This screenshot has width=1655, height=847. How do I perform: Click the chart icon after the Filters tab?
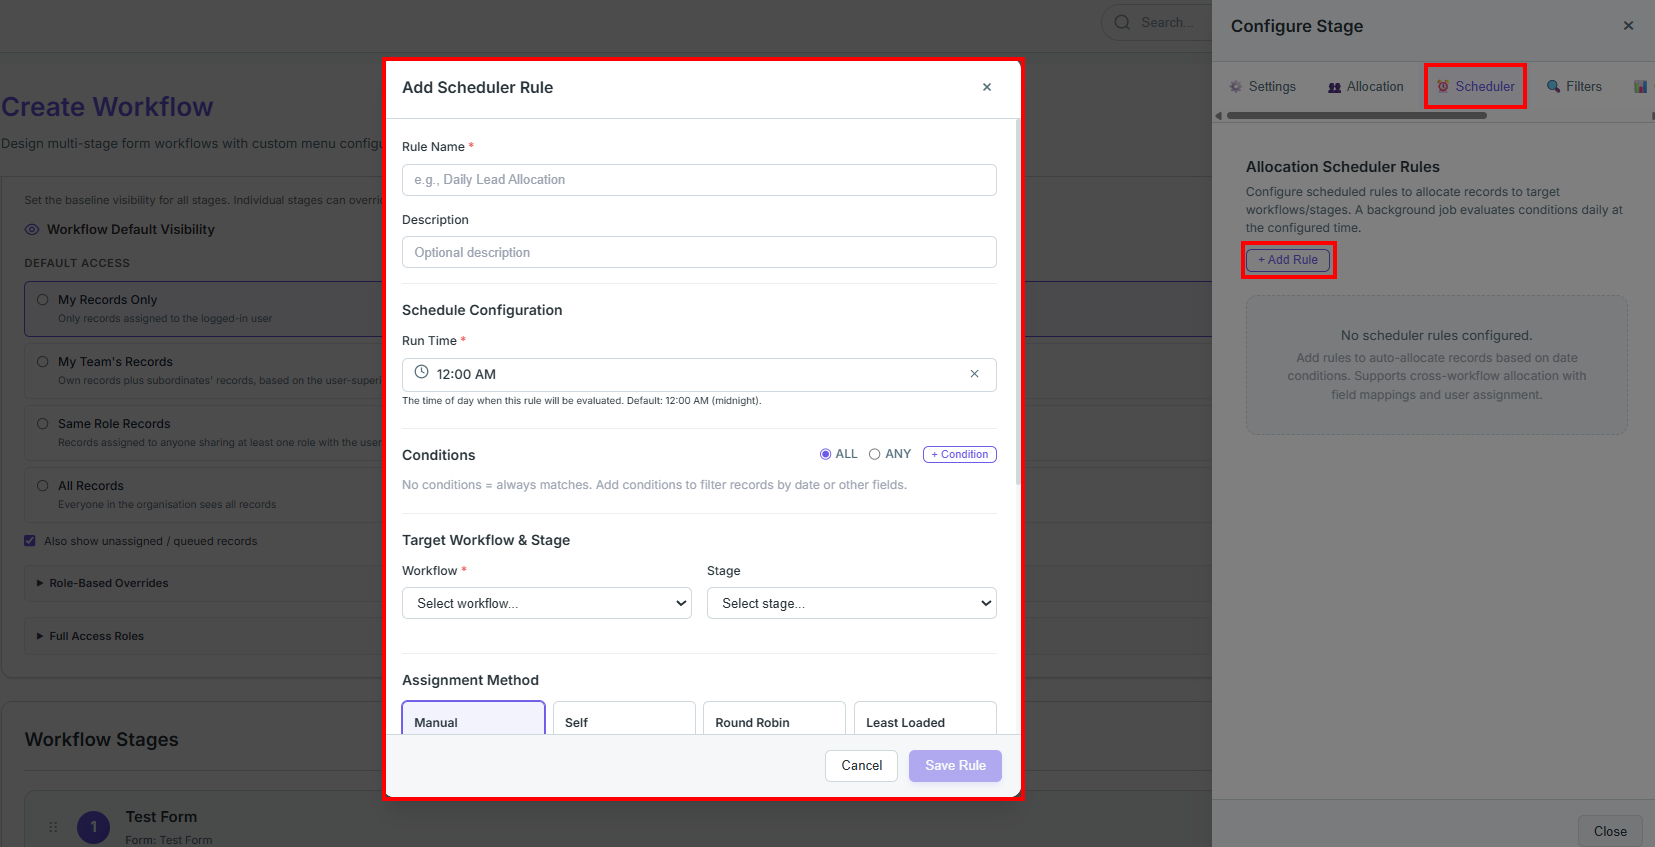click(1640, 87)
